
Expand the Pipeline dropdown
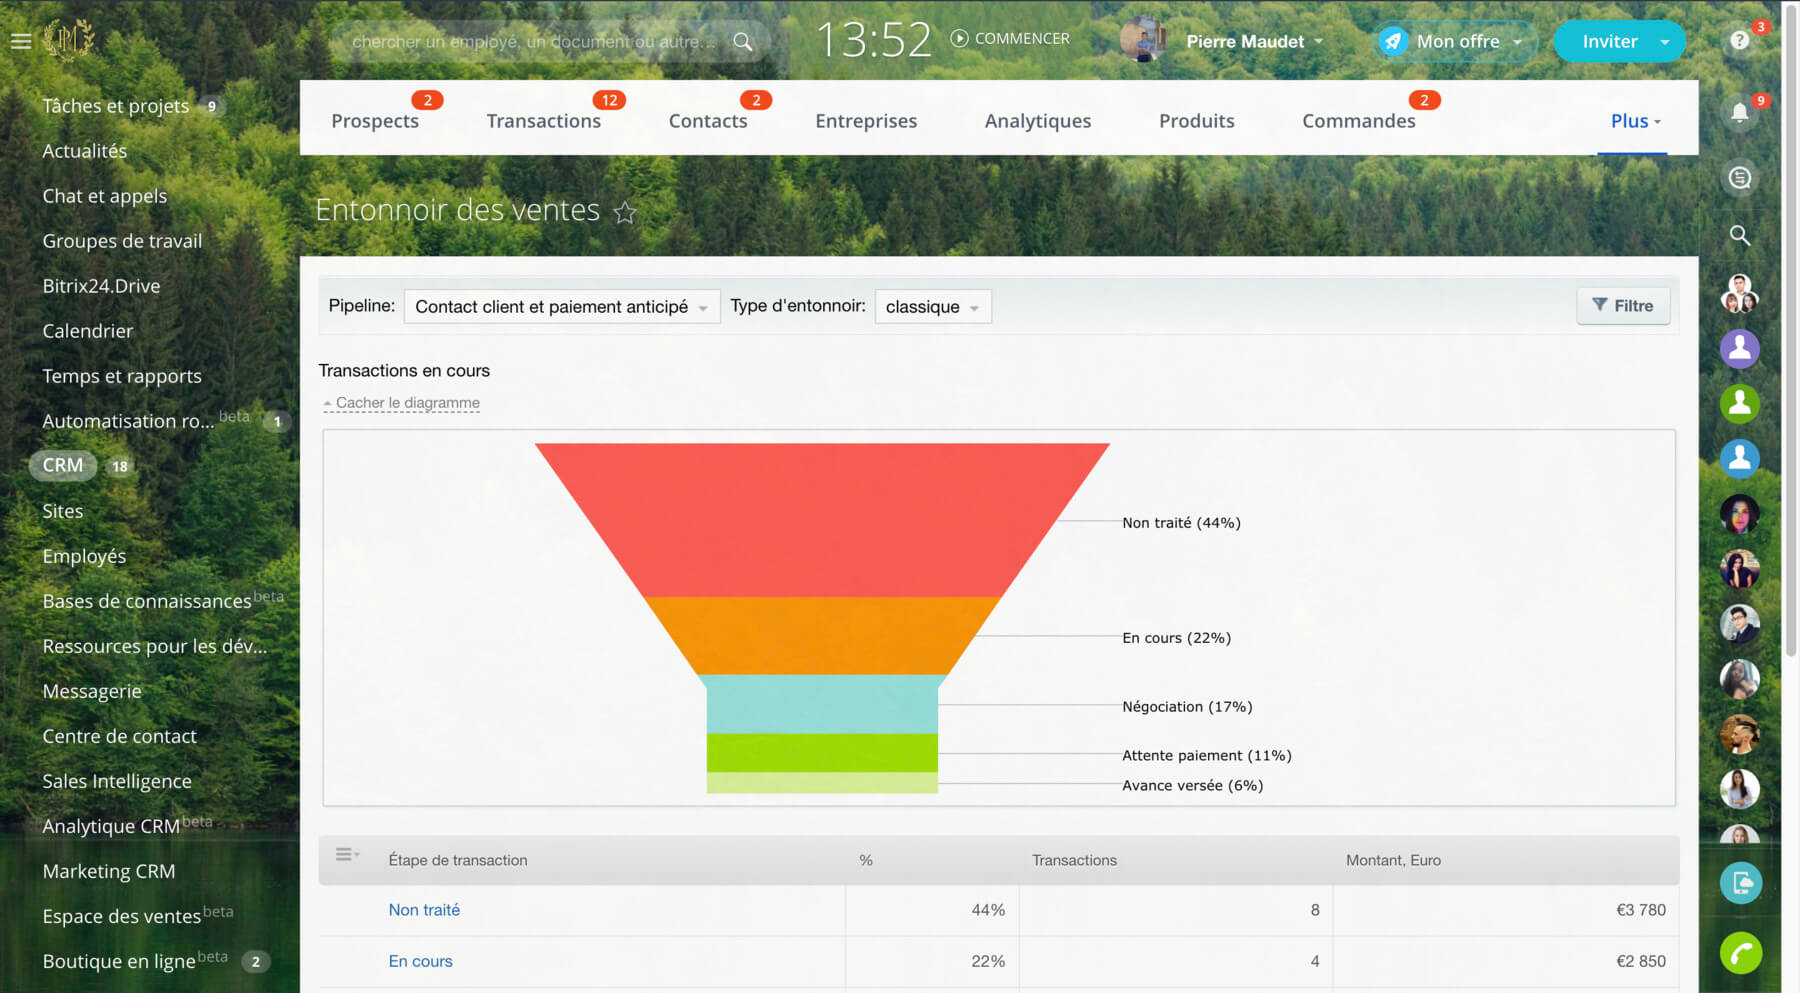click(561, 307)
